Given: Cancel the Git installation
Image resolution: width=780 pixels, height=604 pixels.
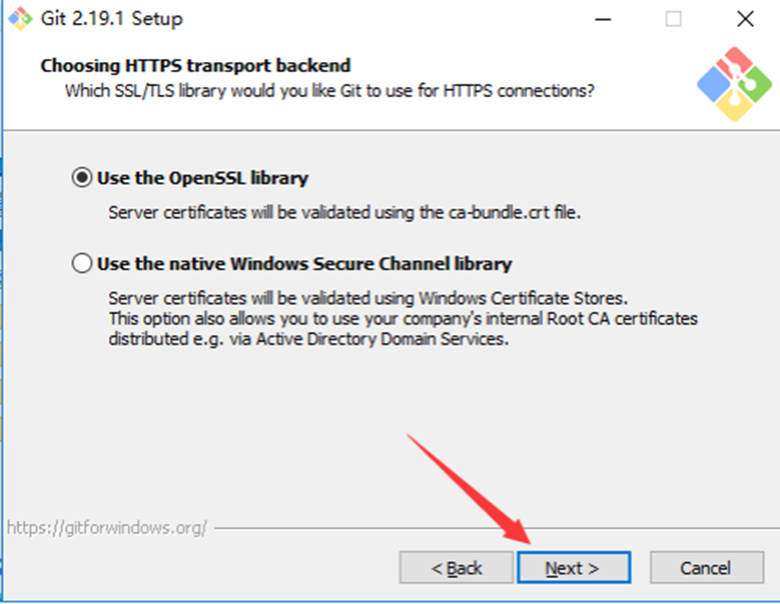Looking at the screenshot, I should click(x=706, y=568).
